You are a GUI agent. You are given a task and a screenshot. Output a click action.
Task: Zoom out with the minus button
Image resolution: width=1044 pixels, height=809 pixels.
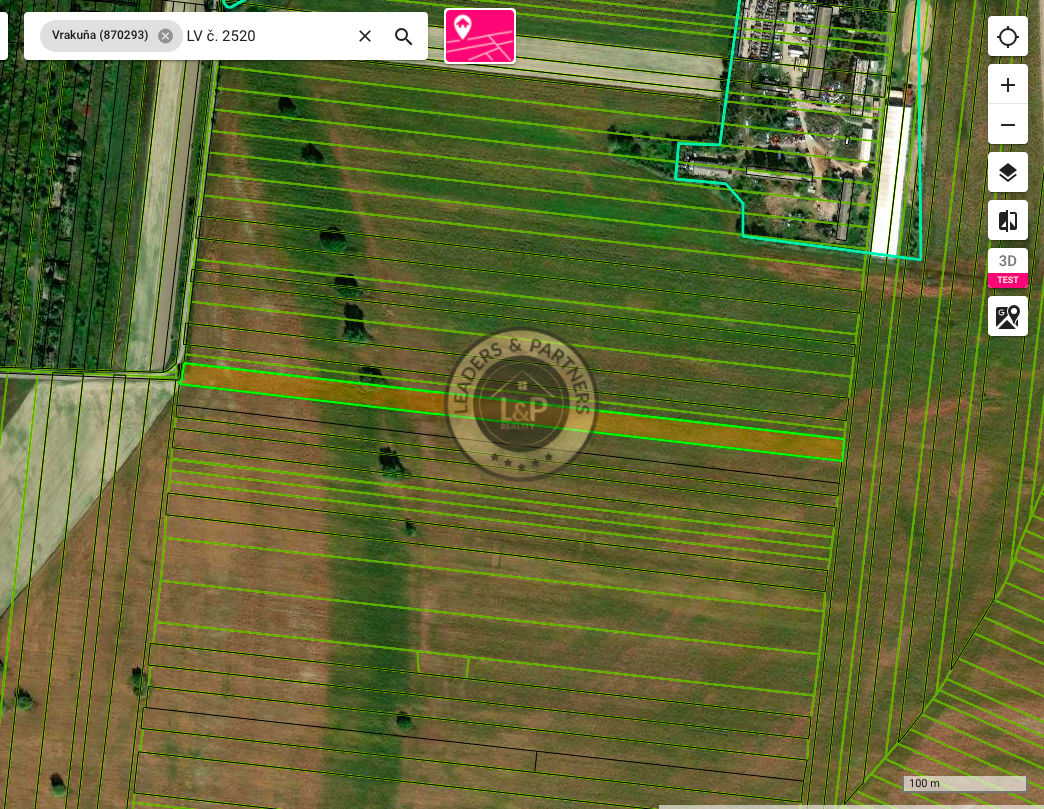[1007, 125]
